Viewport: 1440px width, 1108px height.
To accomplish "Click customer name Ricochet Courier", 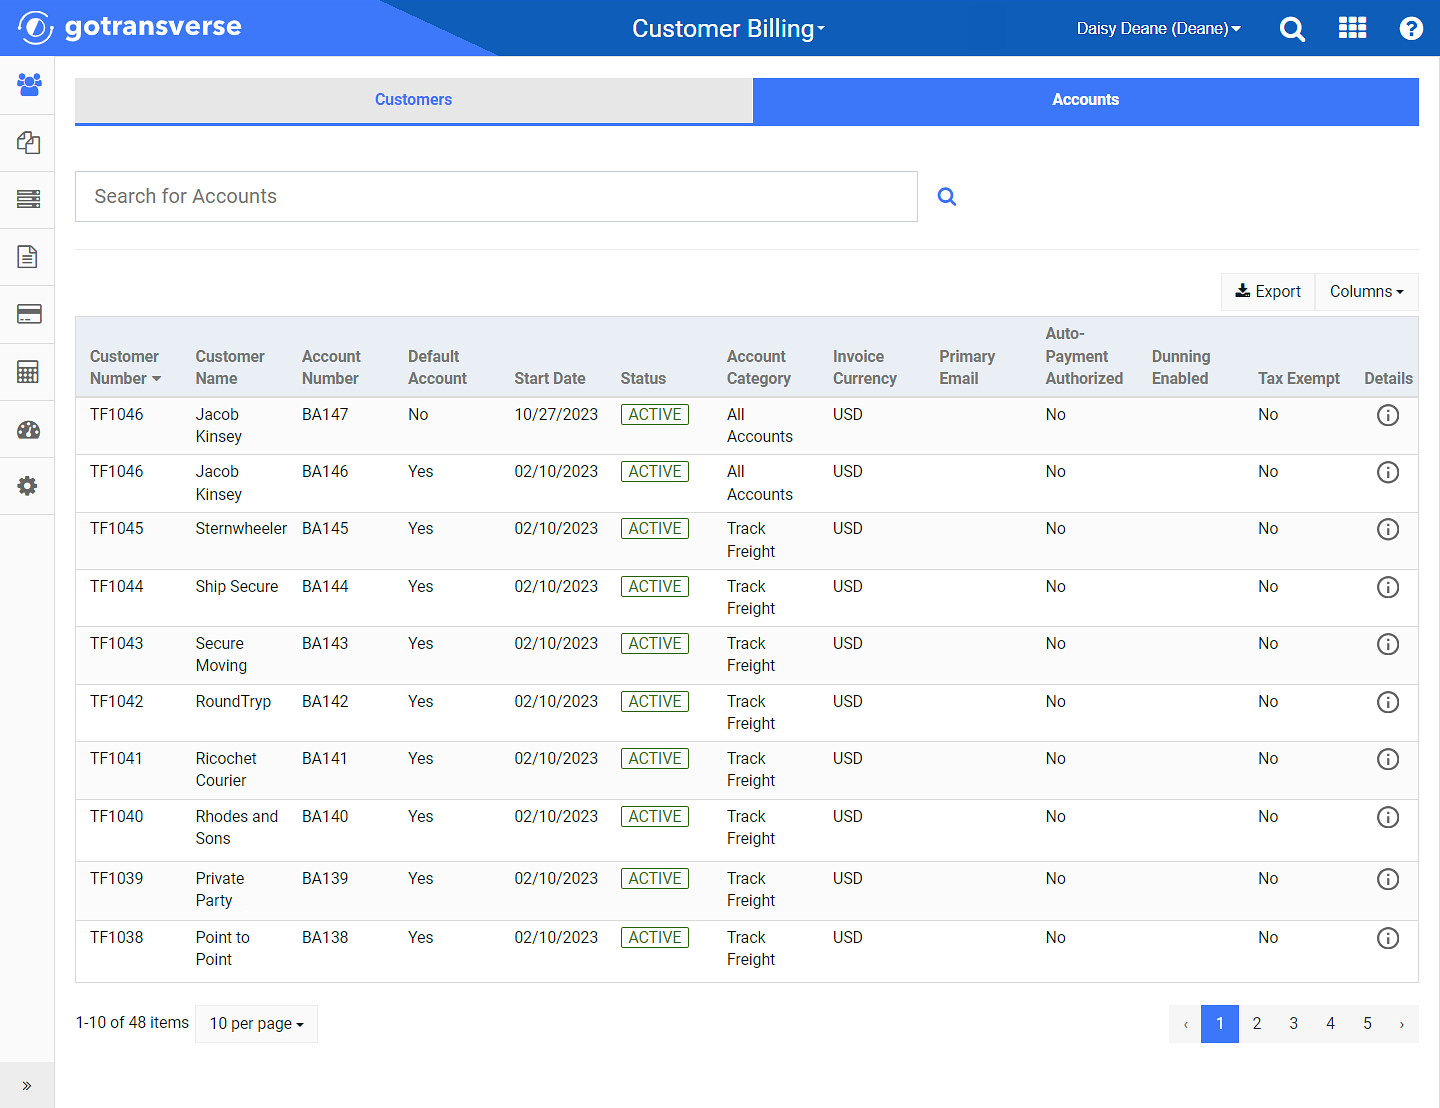I will (226, 769).
